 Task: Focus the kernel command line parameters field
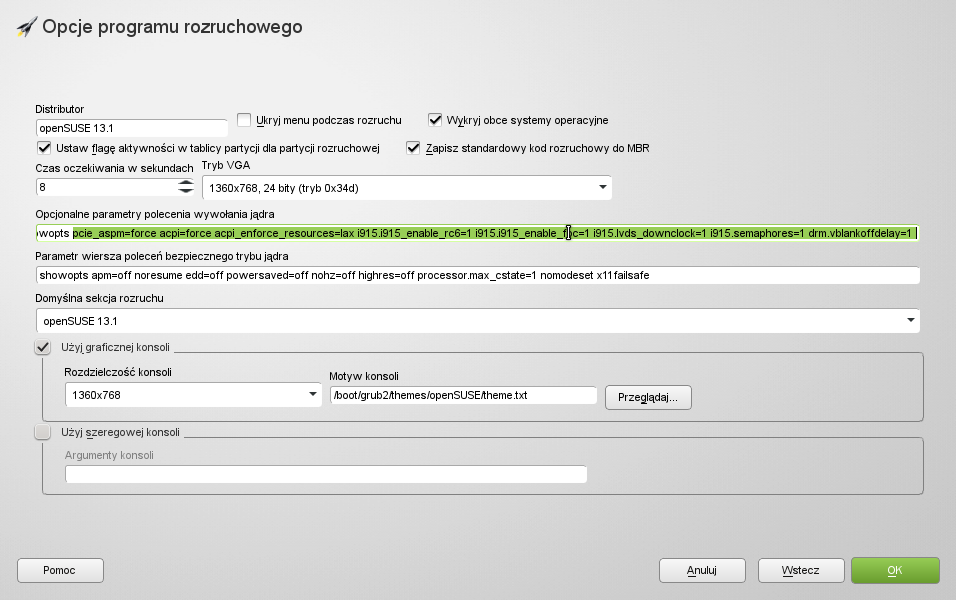(x=477, y=233)
